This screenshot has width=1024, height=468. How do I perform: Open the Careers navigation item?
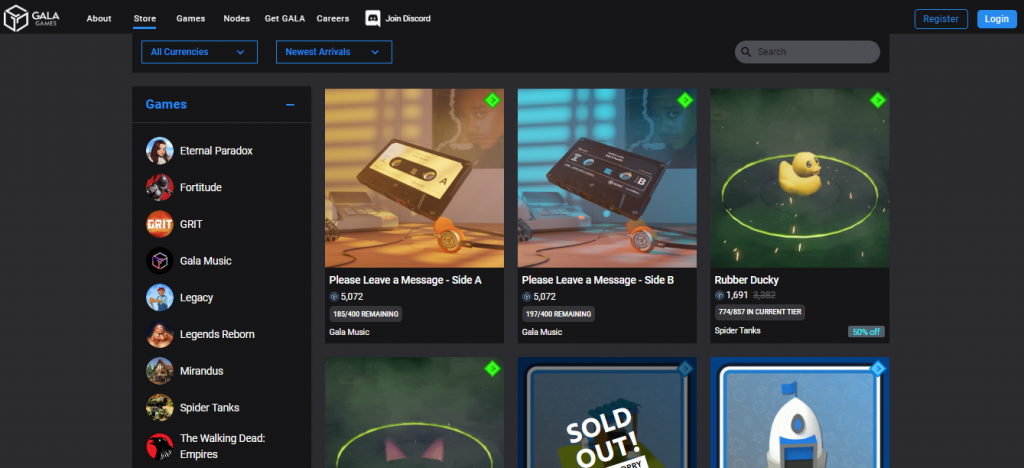point(332,18)
